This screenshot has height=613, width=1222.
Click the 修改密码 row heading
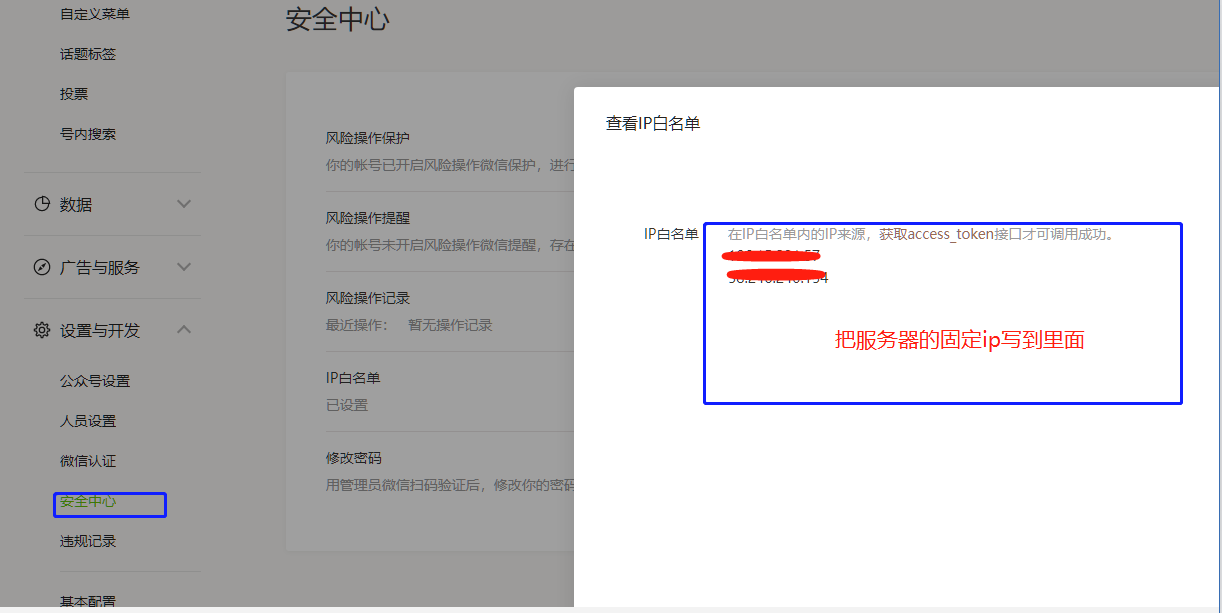coord(353,458)
